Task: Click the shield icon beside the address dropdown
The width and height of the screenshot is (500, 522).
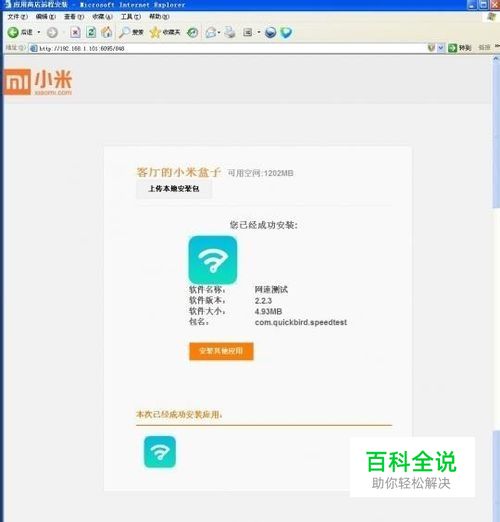Action: point(431,48)
